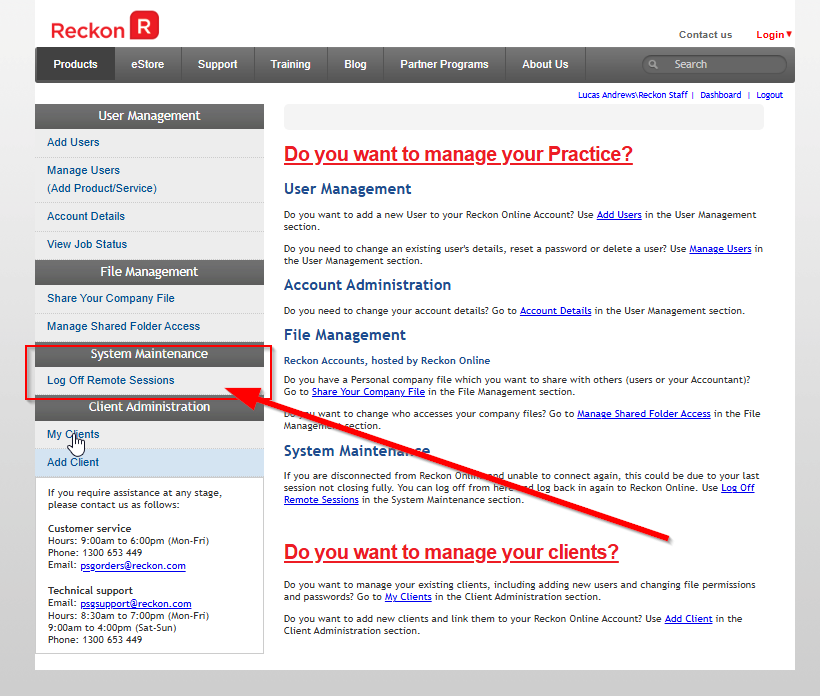Click the Share Your Company File link in body text
820x696 pixels.
click(x=368, y=392)
